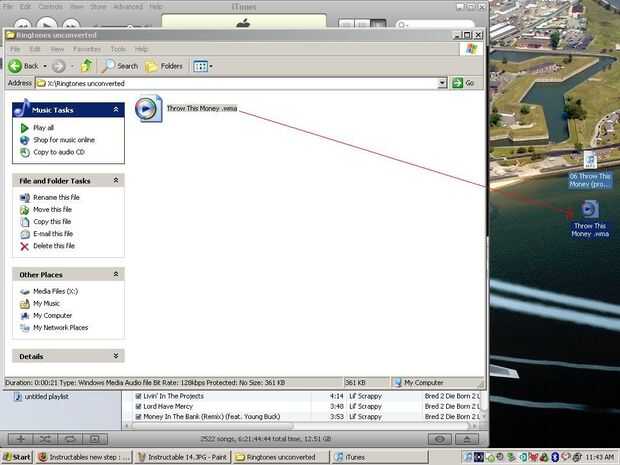Click the Views toolbar icon
This screenshot has width=620, height=465.
click(200, 66)
